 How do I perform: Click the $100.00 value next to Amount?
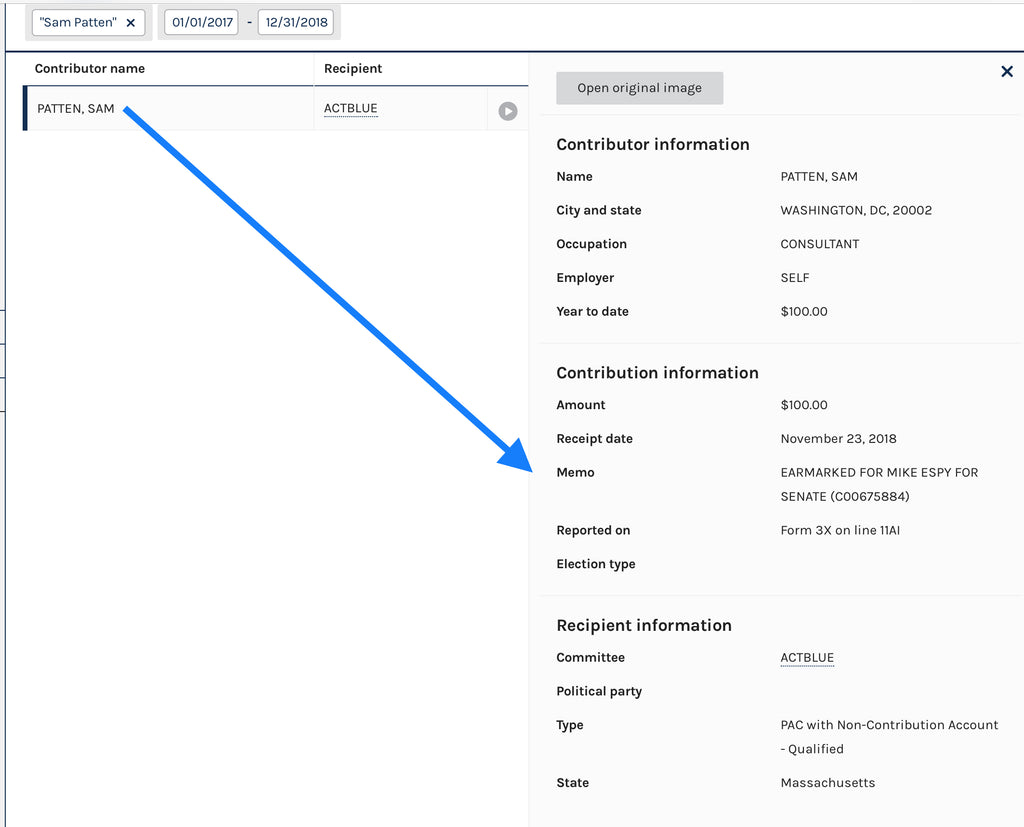pos(804,405)
